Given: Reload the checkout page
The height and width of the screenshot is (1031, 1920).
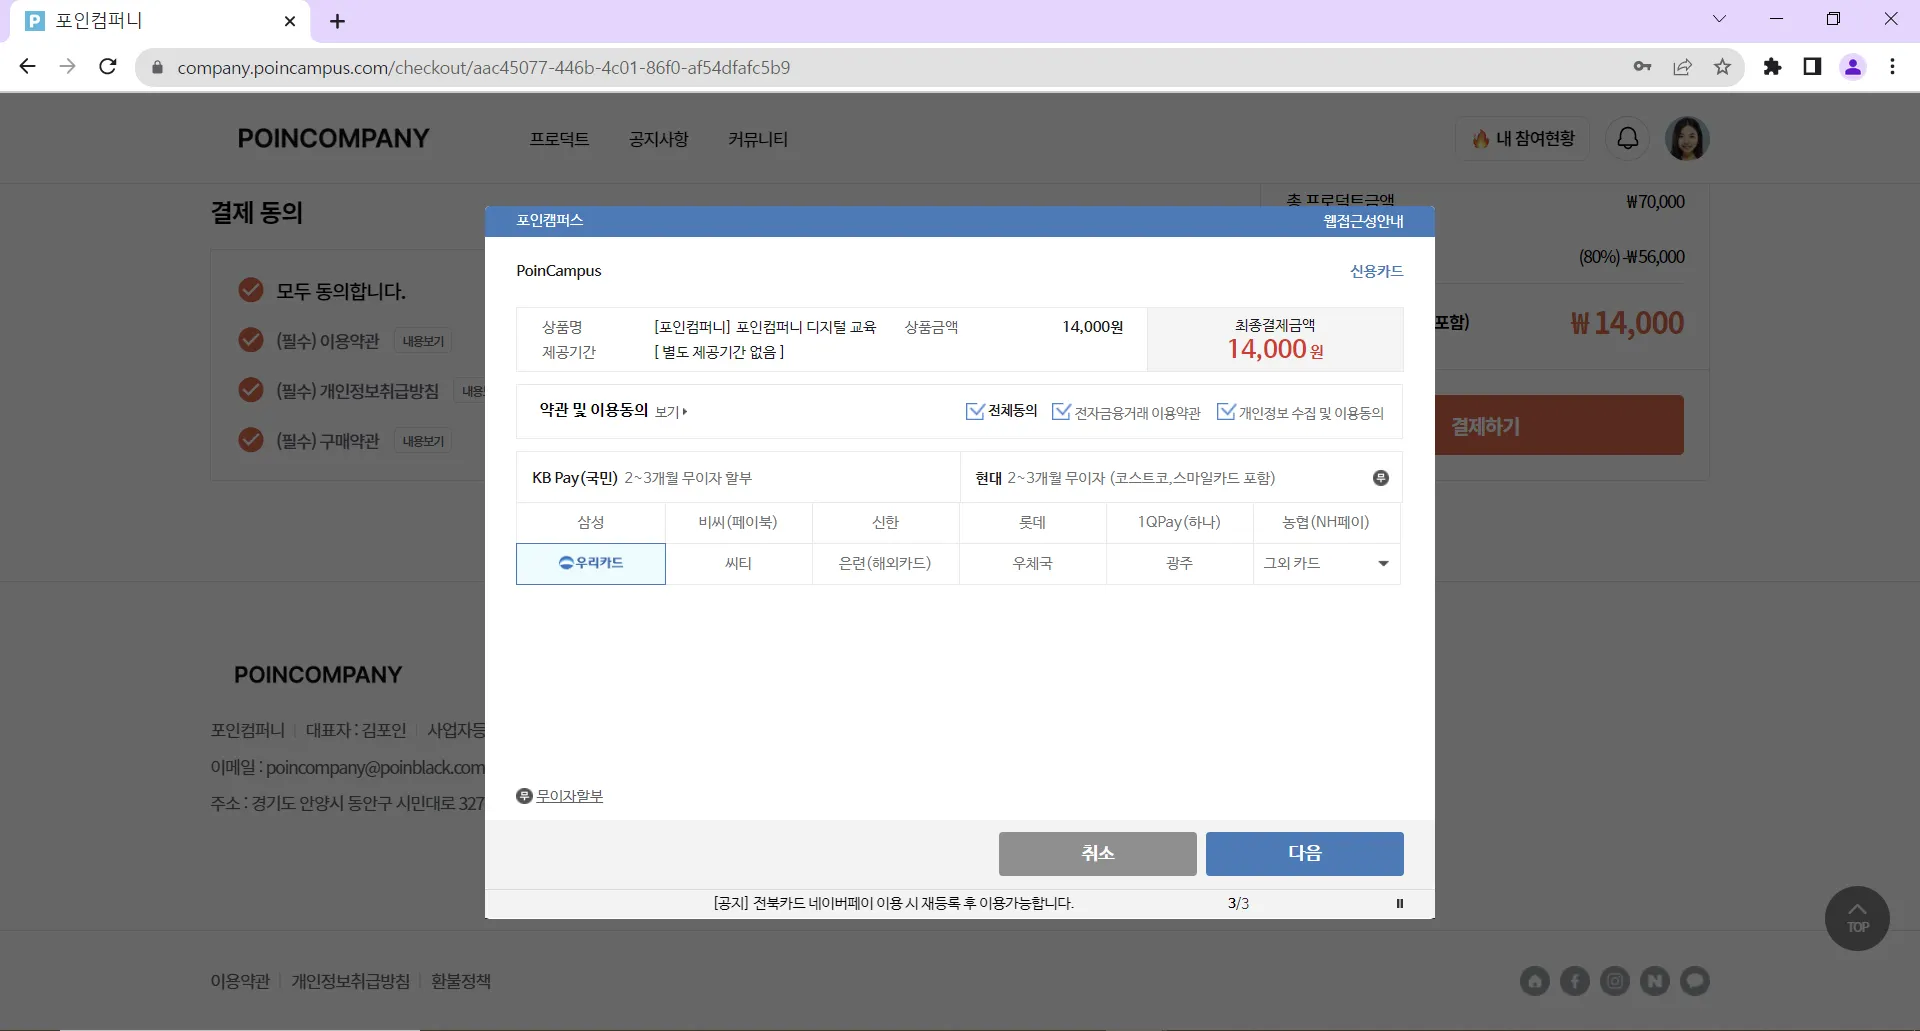Looking at the screenshot, I should [x=108, y=67].
